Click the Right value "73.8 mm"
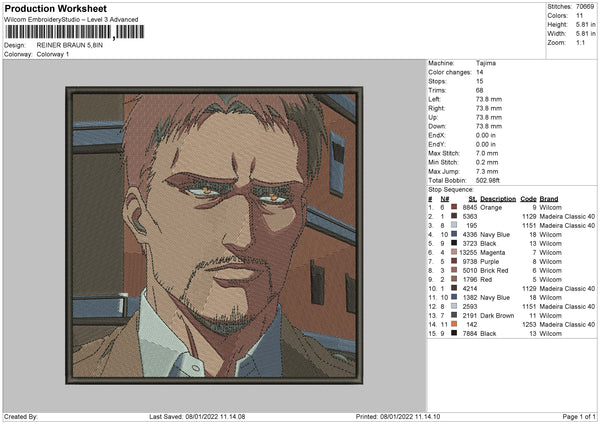The width and height of the screenshot is (600, 424). [x=489, y=108]
